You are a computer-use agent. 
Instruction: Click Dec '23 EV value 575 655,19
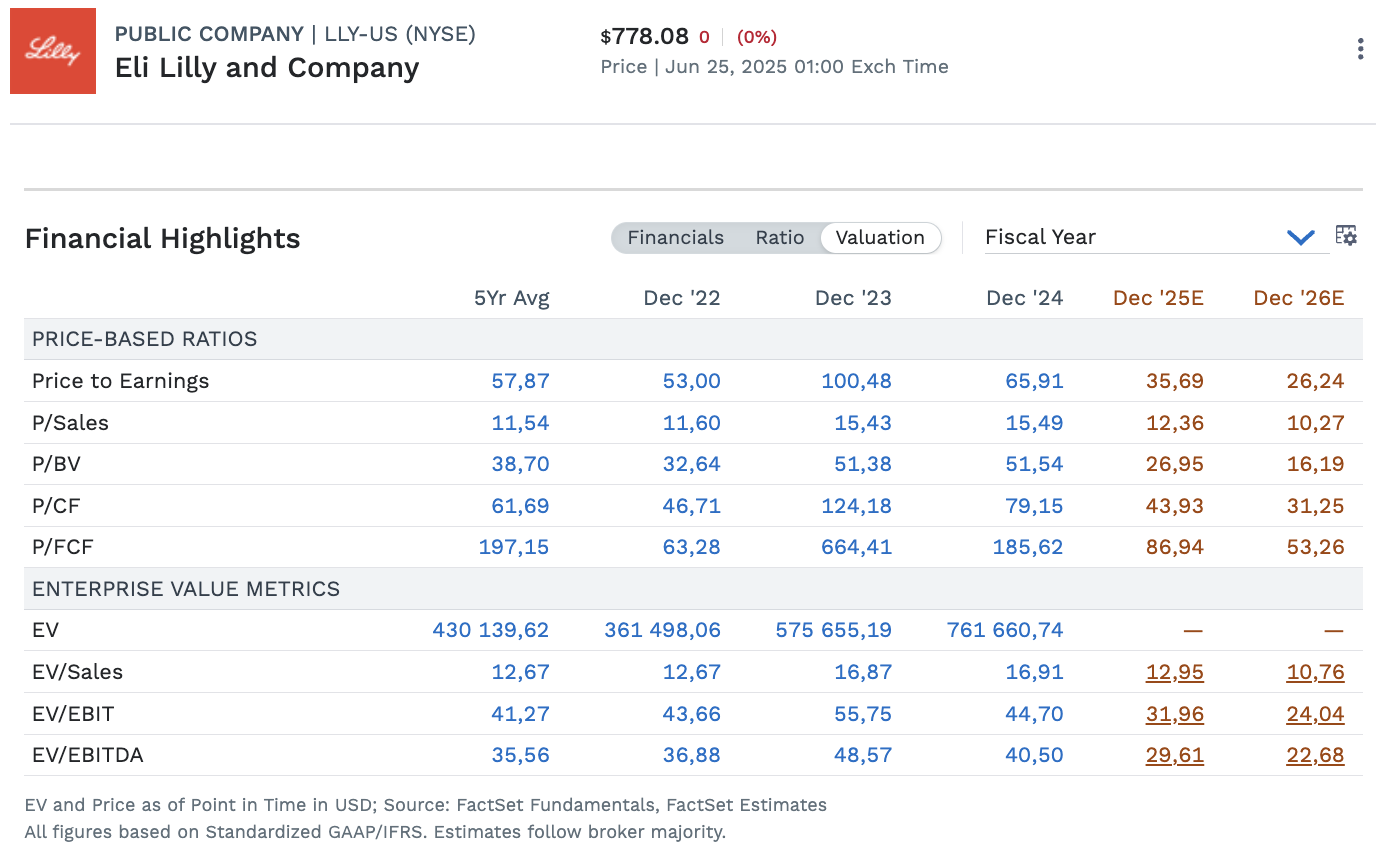pyautogui.click(x=834, y=630)
